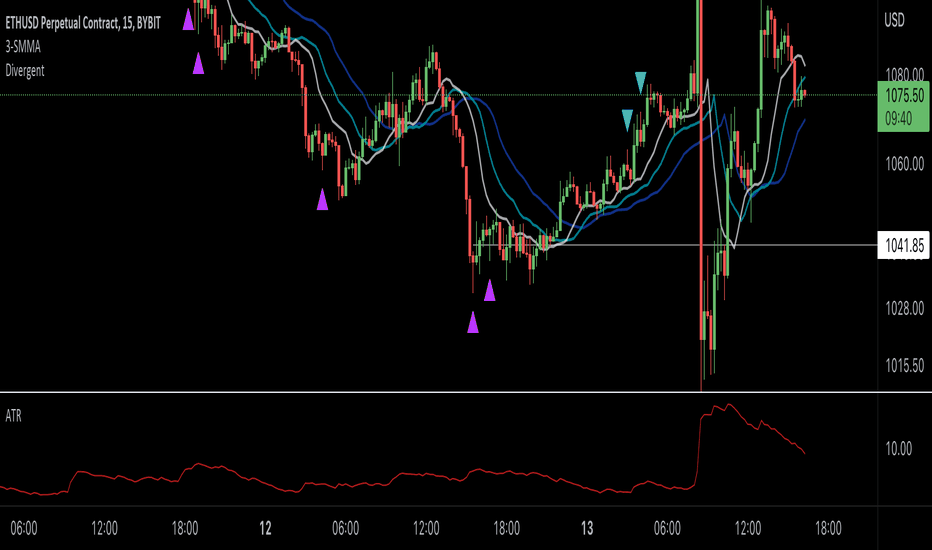This screenshot has height=550, width=932.
Task: Select the red ATR line peak
Action: [x=729, y=406]
